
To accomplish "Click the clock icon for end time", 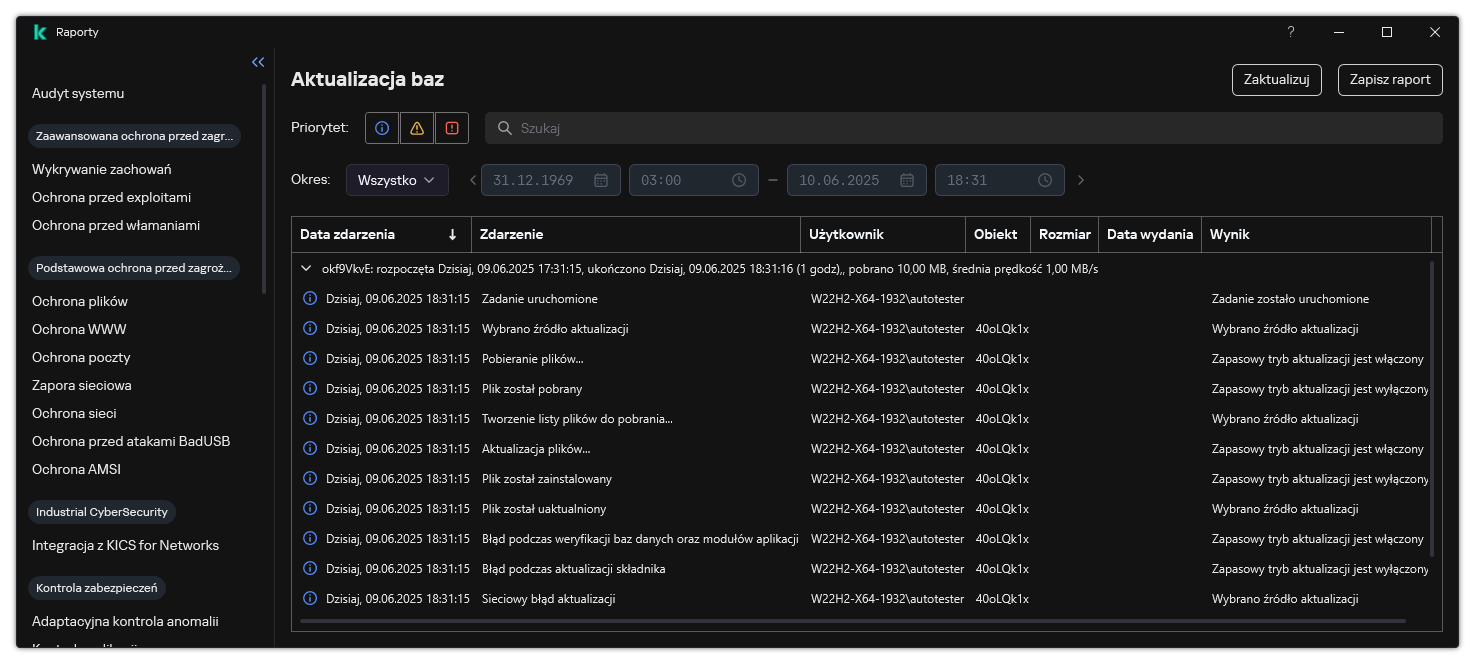I will pyautogui.click(x=1045, y=180).
